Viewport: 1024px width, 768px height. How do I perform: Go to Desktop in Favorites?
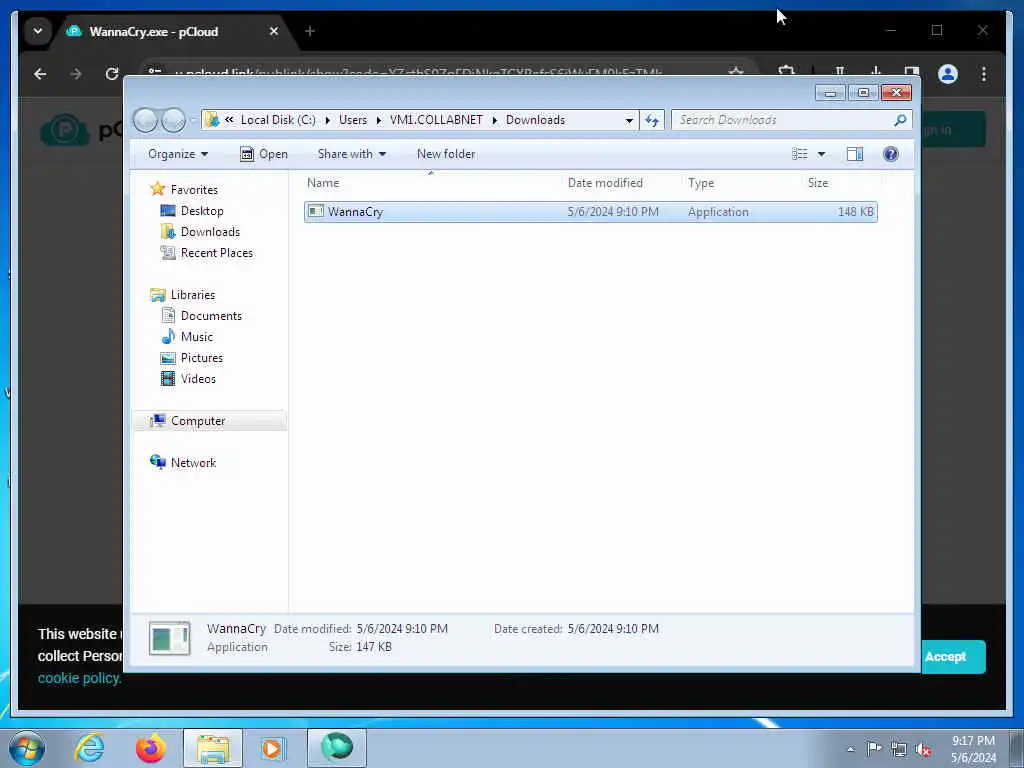click(x=202, y=211)
